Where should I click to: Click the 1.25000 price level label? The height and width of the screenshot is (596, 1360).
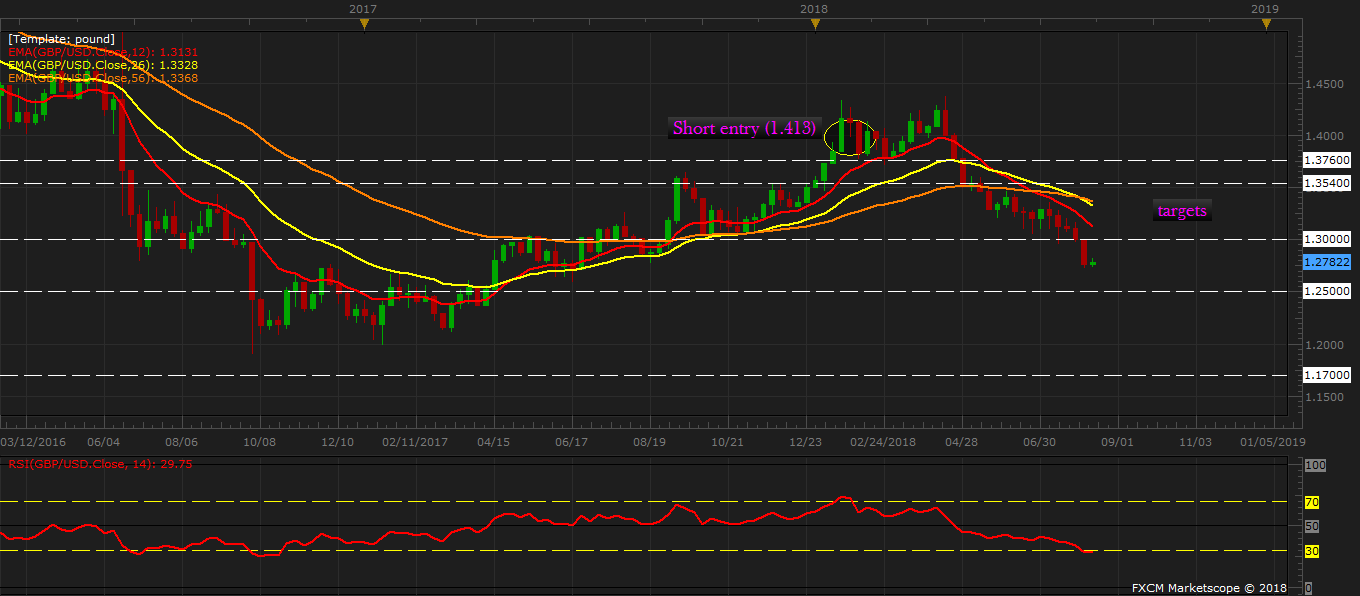click(x=1327, y=292)
